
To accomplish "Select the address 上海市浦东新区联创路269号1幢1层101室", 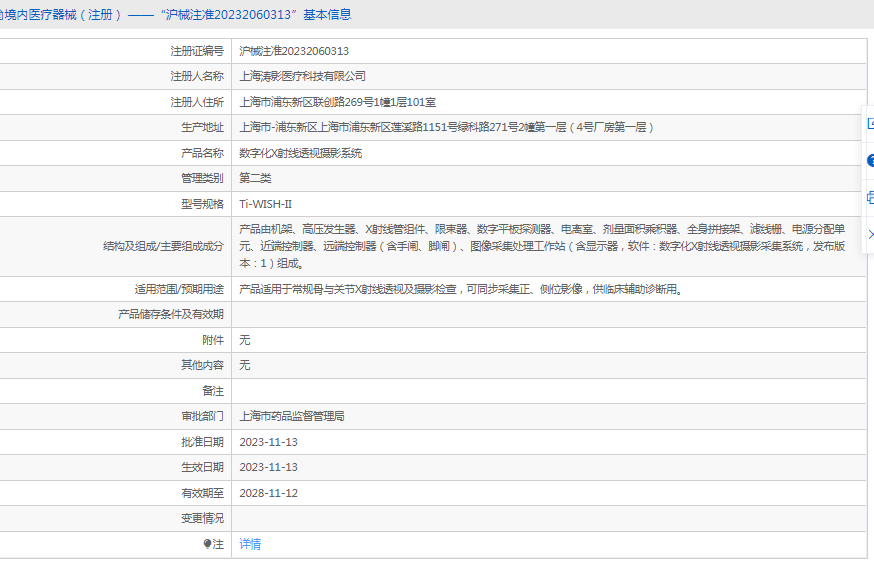I will click(x=337, y=102).
